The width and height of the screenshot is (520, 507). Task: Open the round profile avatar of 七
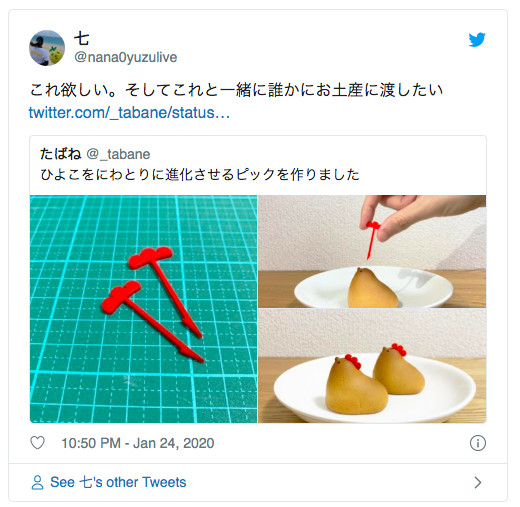pos(47,48)
